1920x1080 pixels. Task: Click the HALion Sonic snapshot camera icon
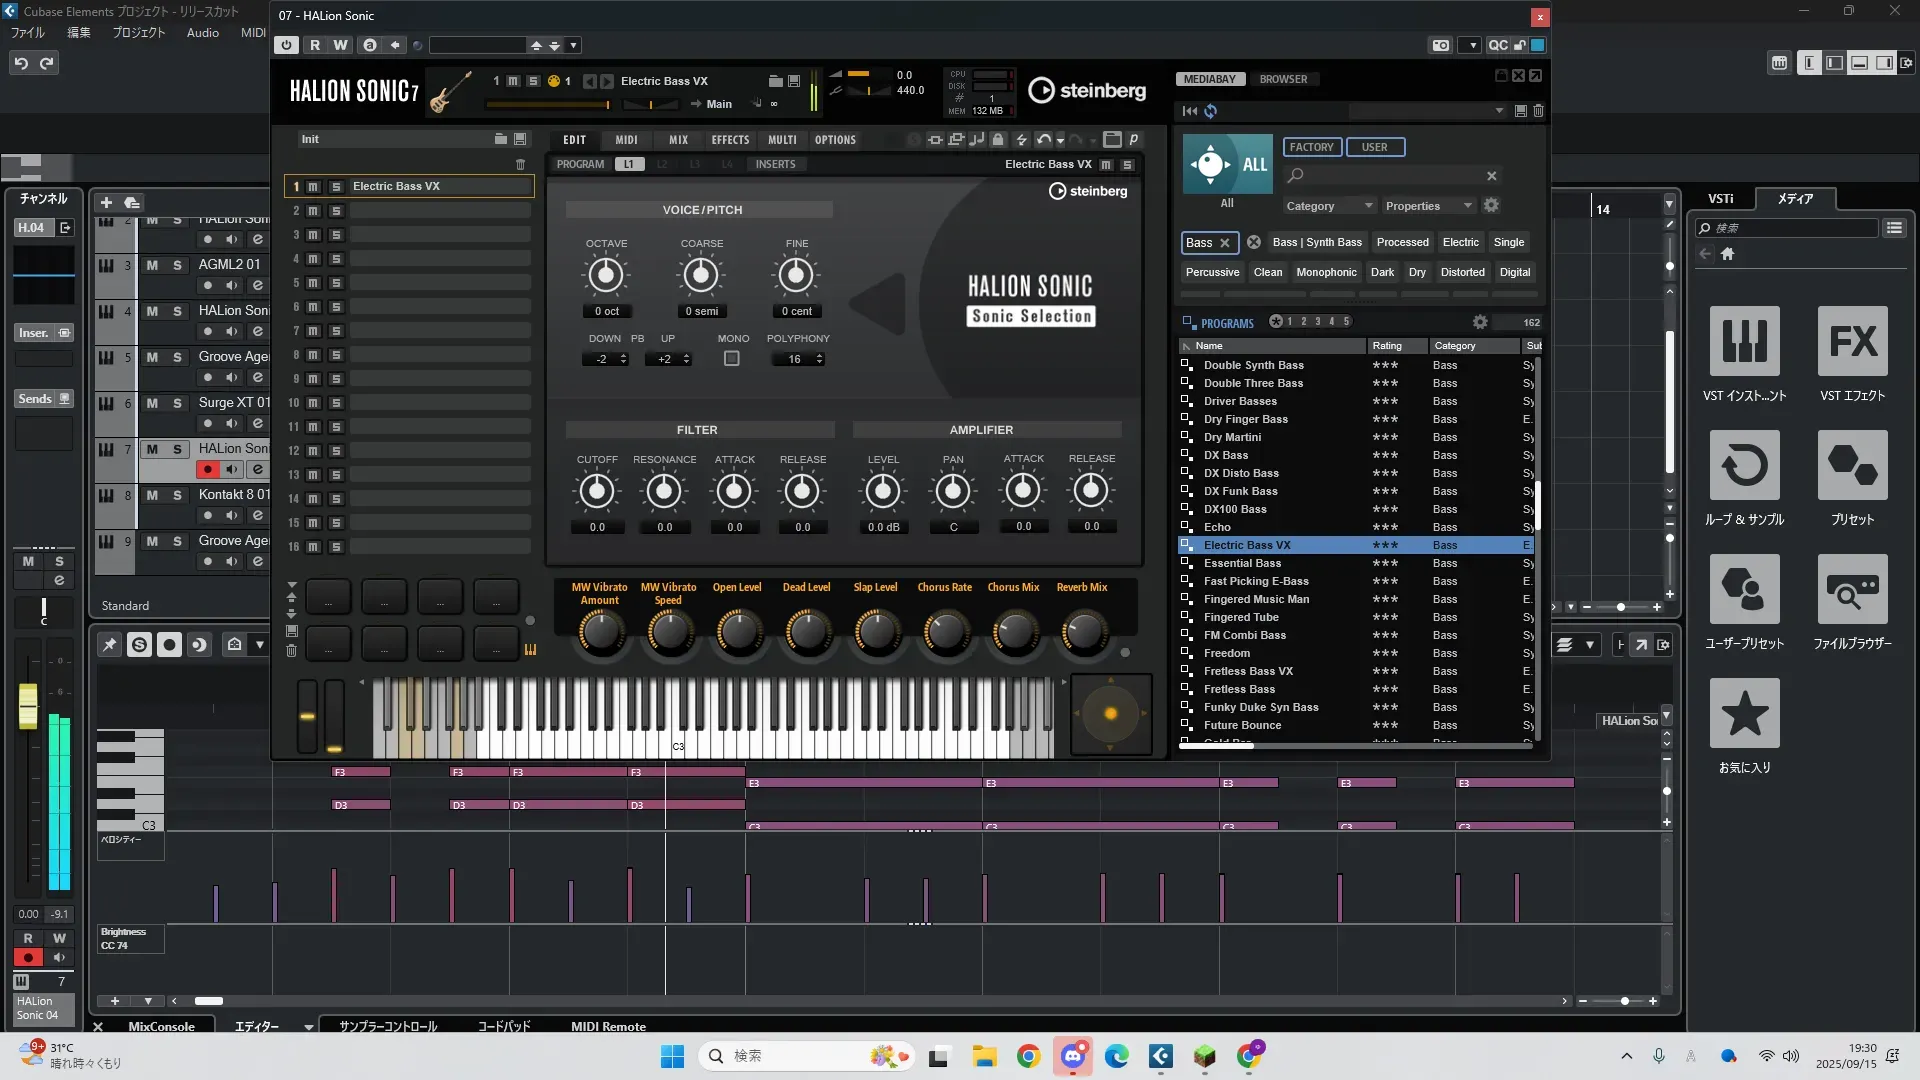pos(1440,45)
